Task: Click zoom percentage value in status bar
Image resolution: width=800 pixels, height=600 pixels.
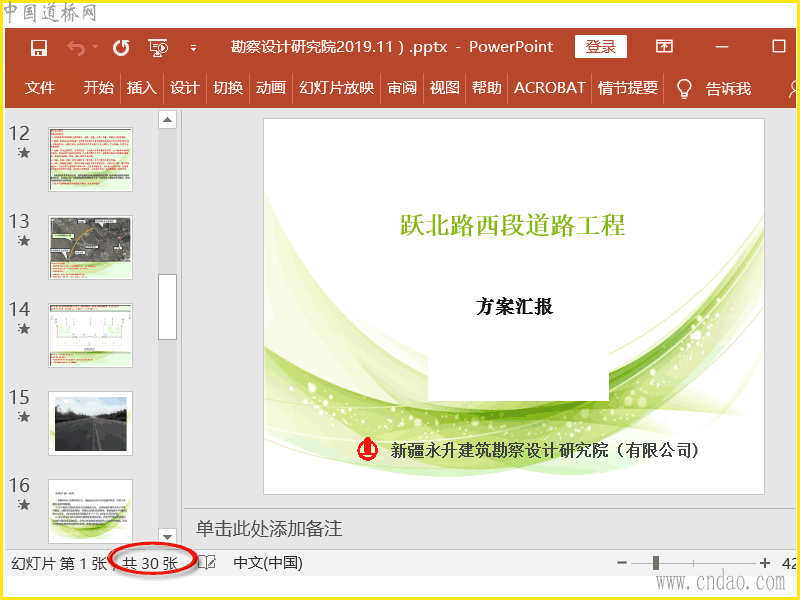Action: (x=789, y=563)
